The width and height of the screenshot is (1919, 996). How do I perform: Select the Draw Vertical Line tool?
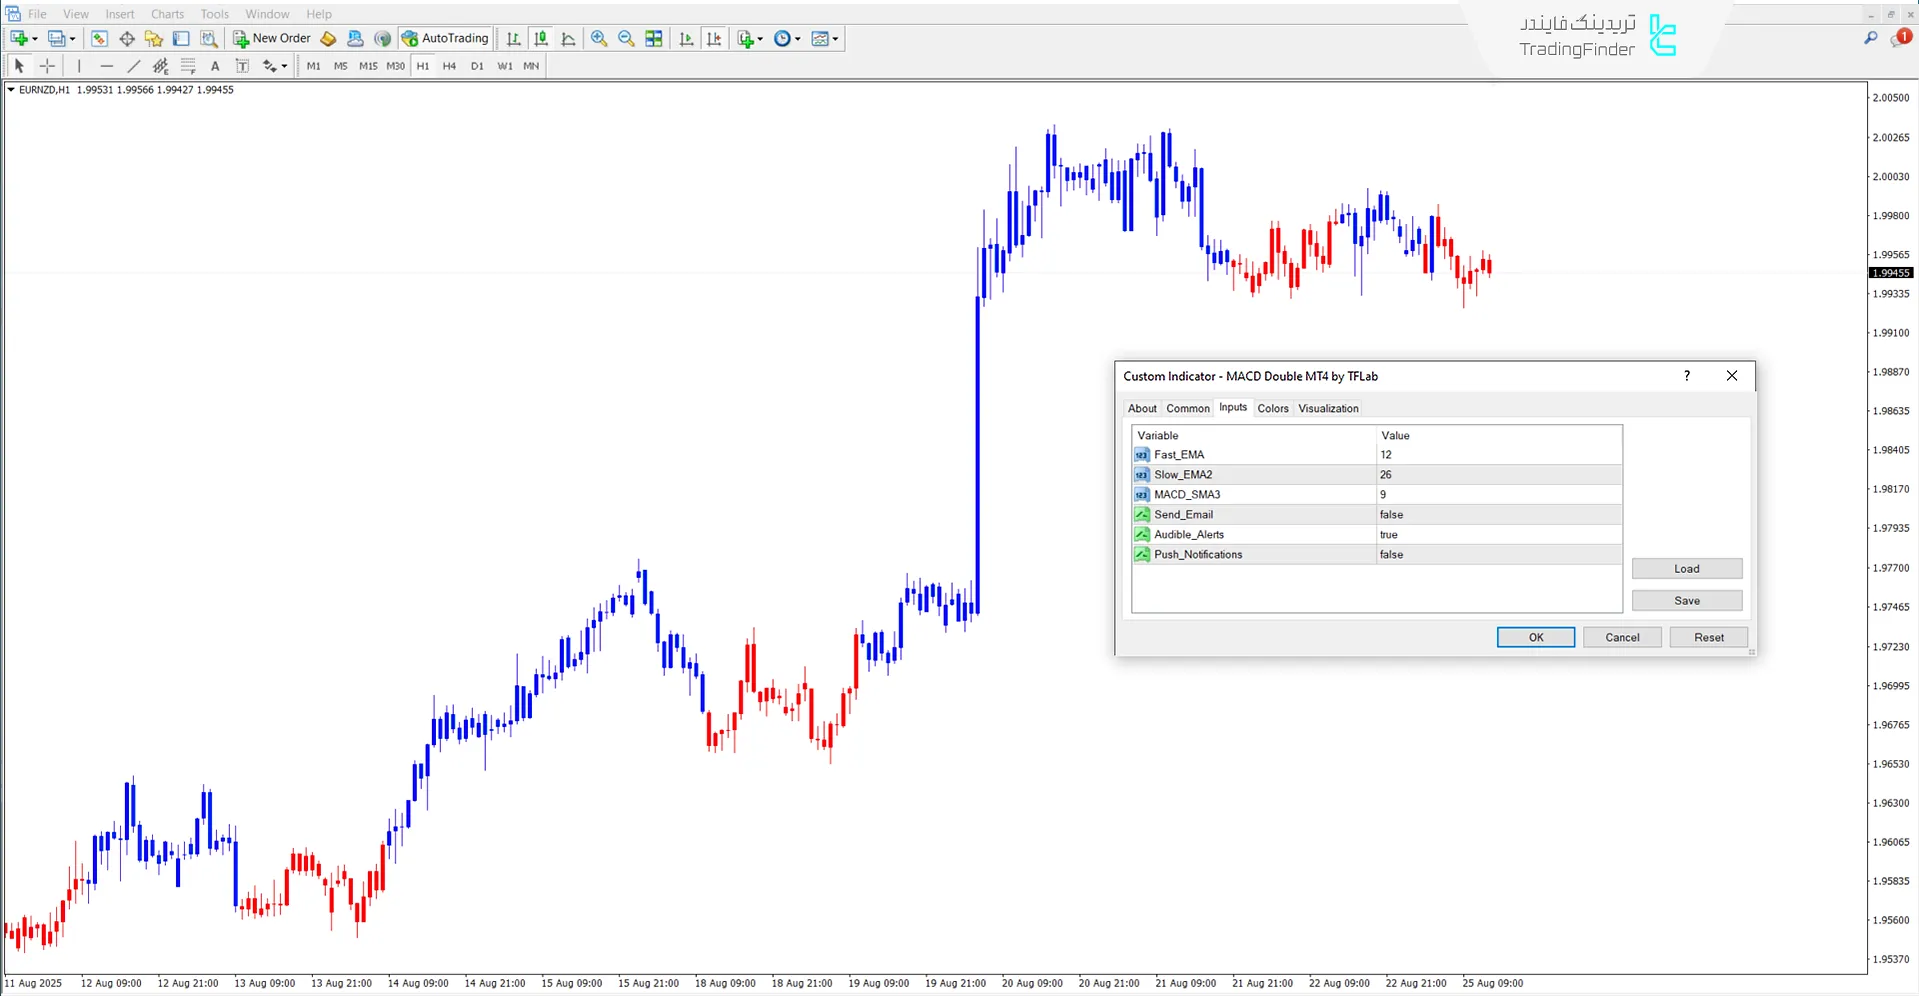79,66
